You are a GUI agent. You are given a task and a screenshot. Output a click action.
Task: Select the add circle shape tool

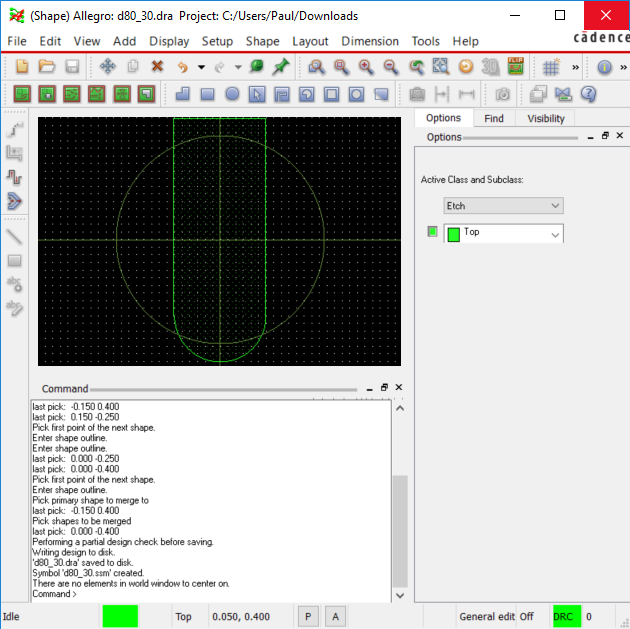(x=232, y=94)
